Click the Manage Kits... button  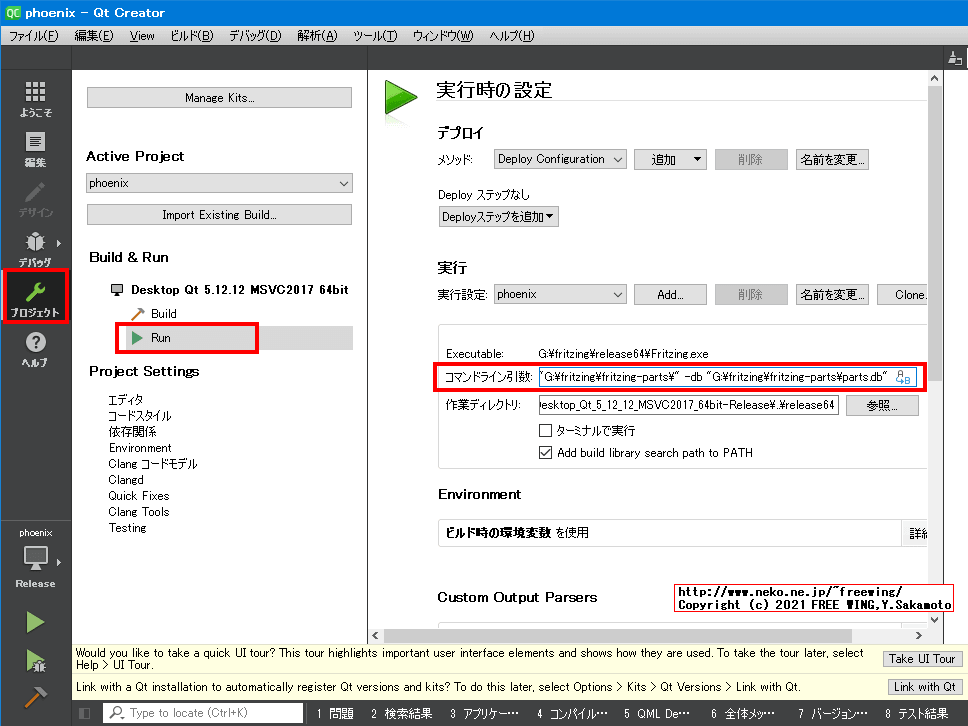tap(219, 98)
